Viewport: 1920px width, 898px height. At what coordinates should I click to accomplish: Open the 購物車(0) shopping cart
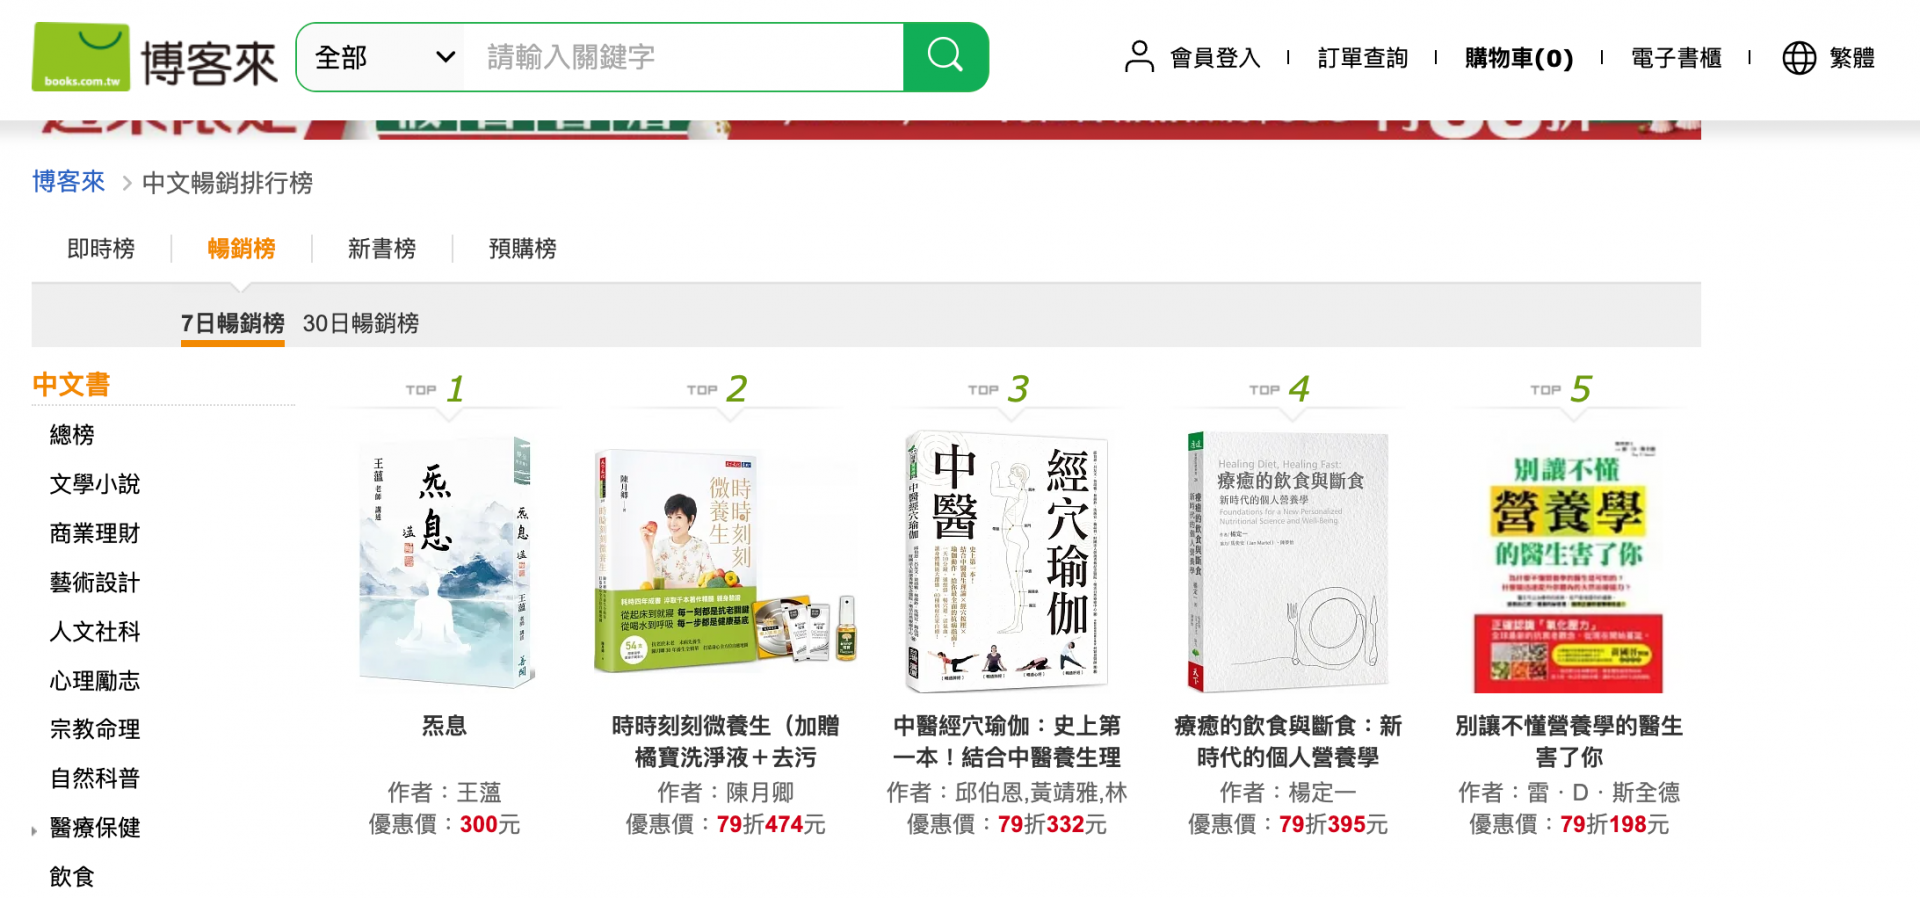pyautogui.click(x=1519, y=58)
